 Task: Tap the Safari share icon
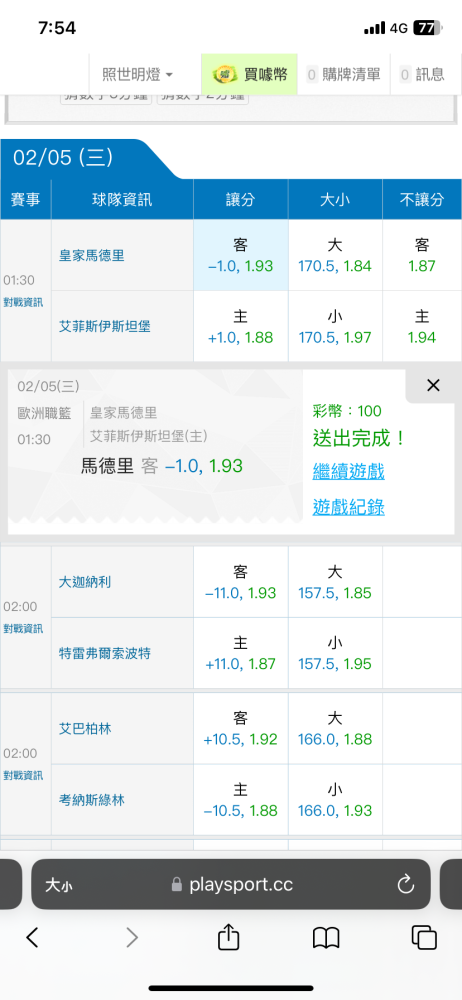click(x=228, y=937)
